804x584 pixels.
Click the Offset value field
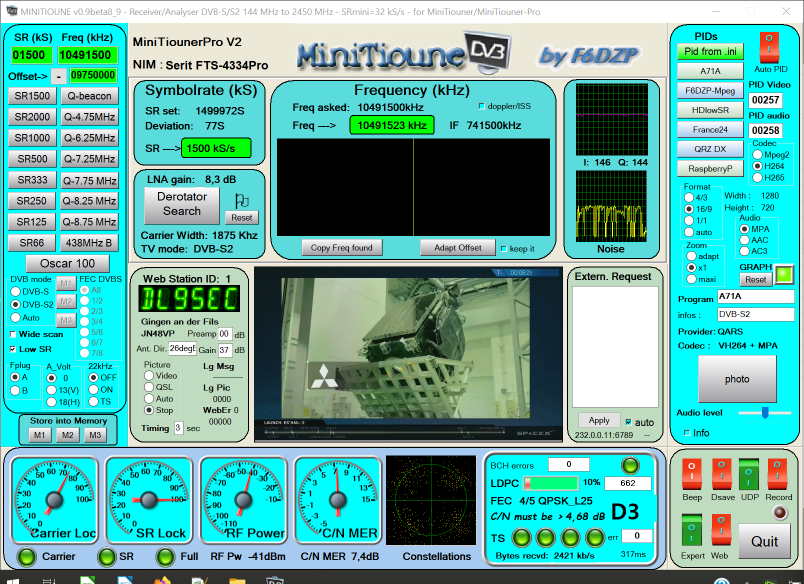click(93, 75)
